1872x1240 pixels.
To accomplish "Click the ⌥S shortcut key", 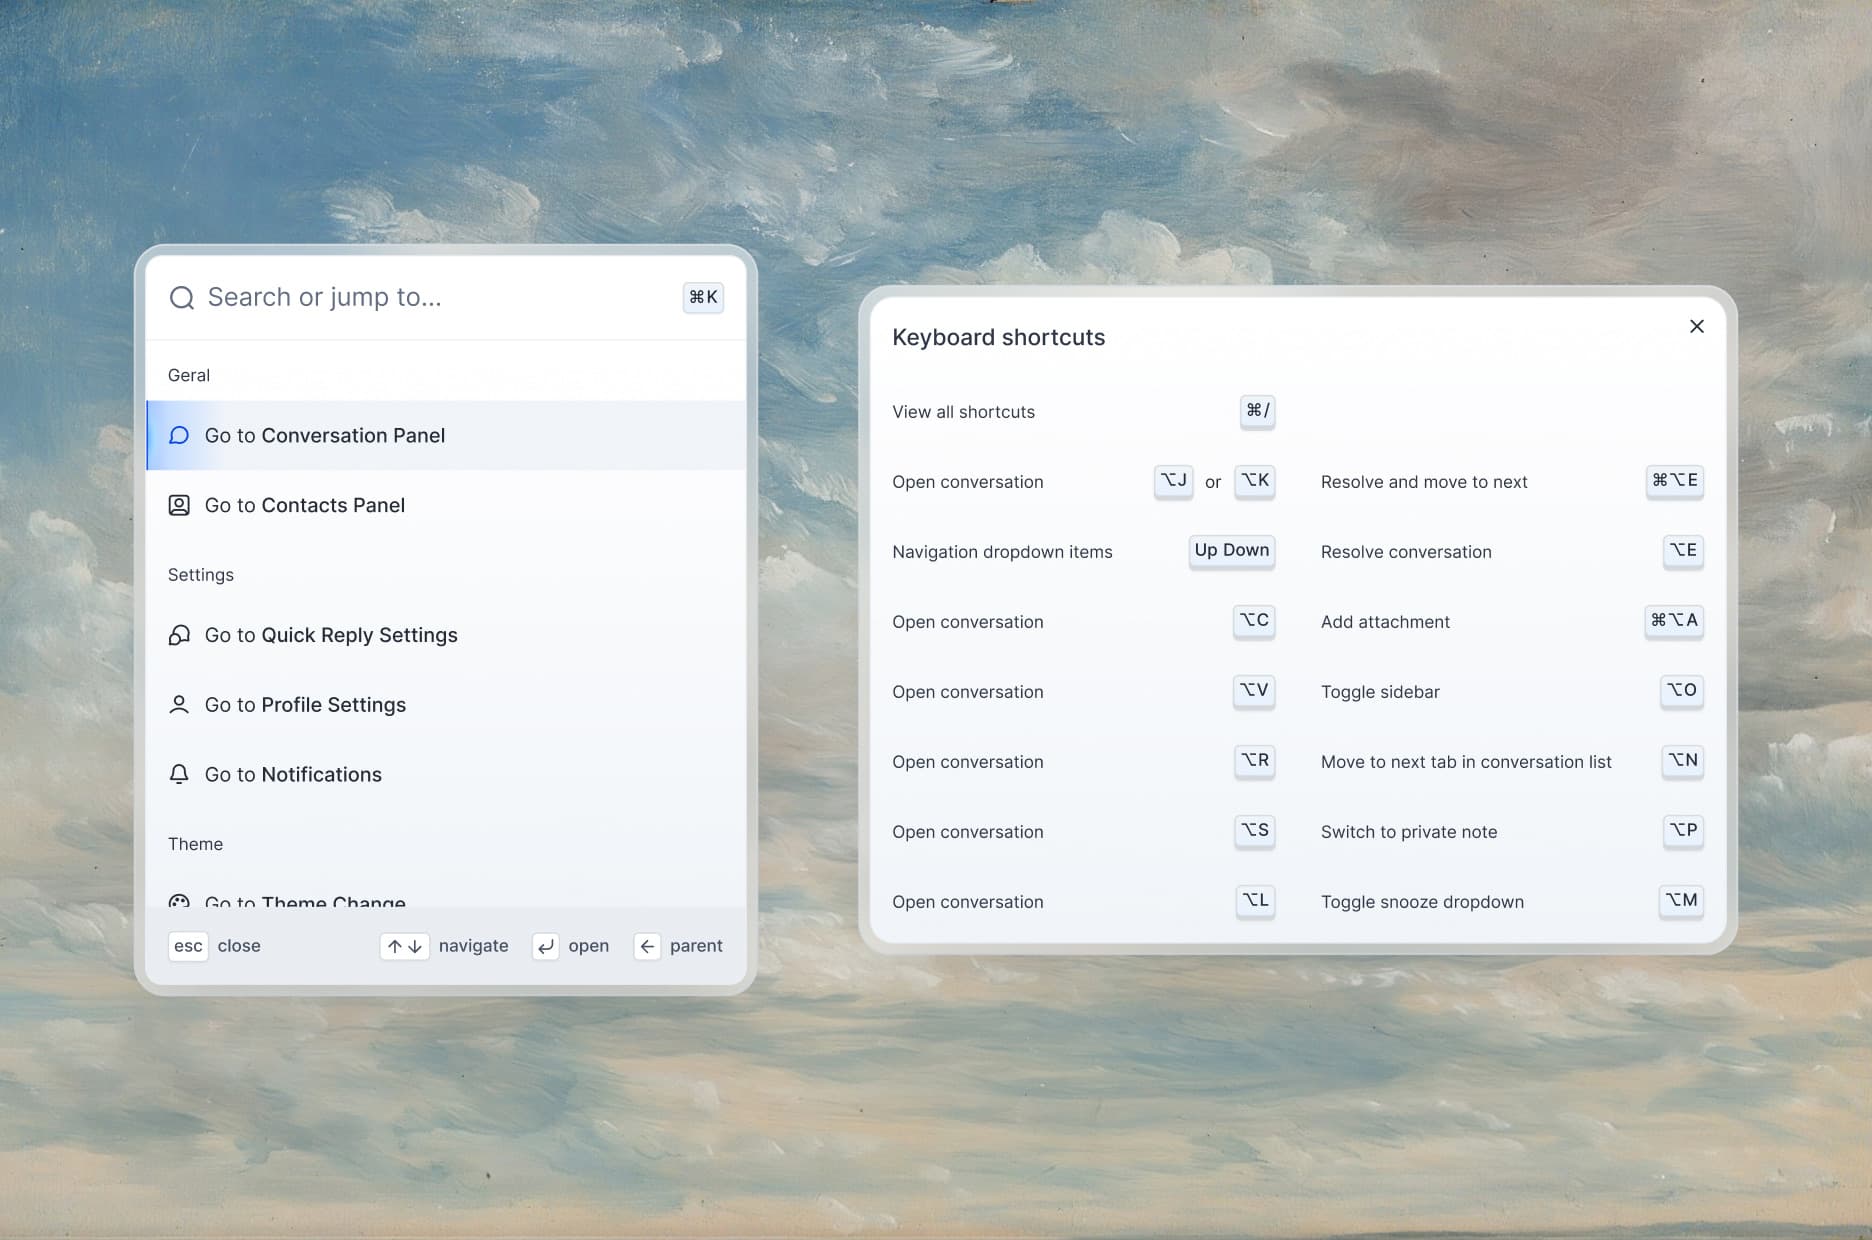I will tap(1255, 831).
